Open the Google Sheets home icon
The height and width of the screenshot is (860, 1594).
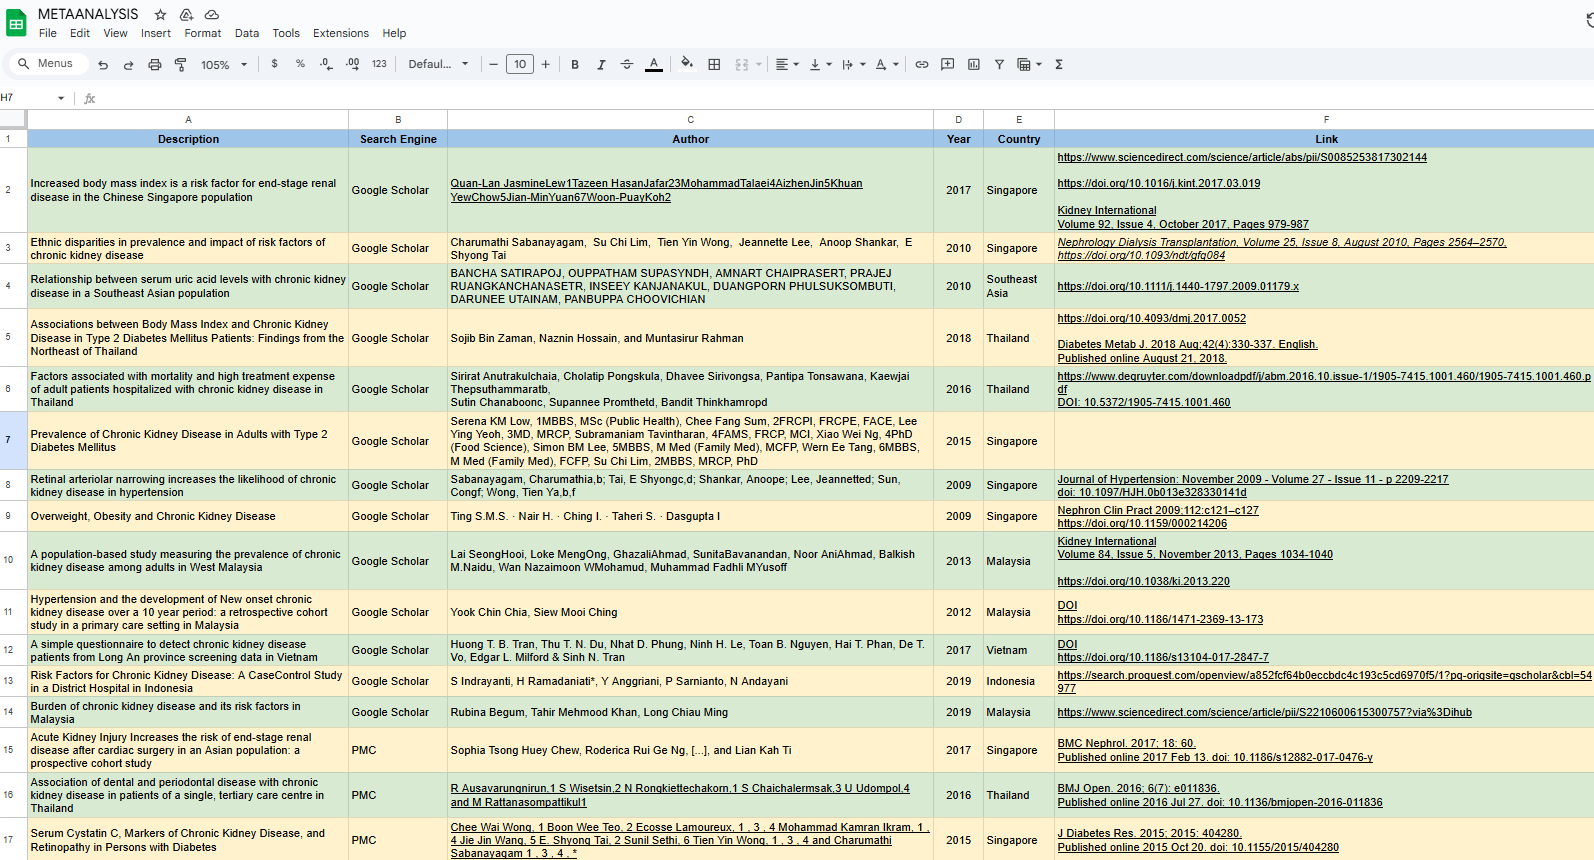pyautogui.click(x=16, y=23)
